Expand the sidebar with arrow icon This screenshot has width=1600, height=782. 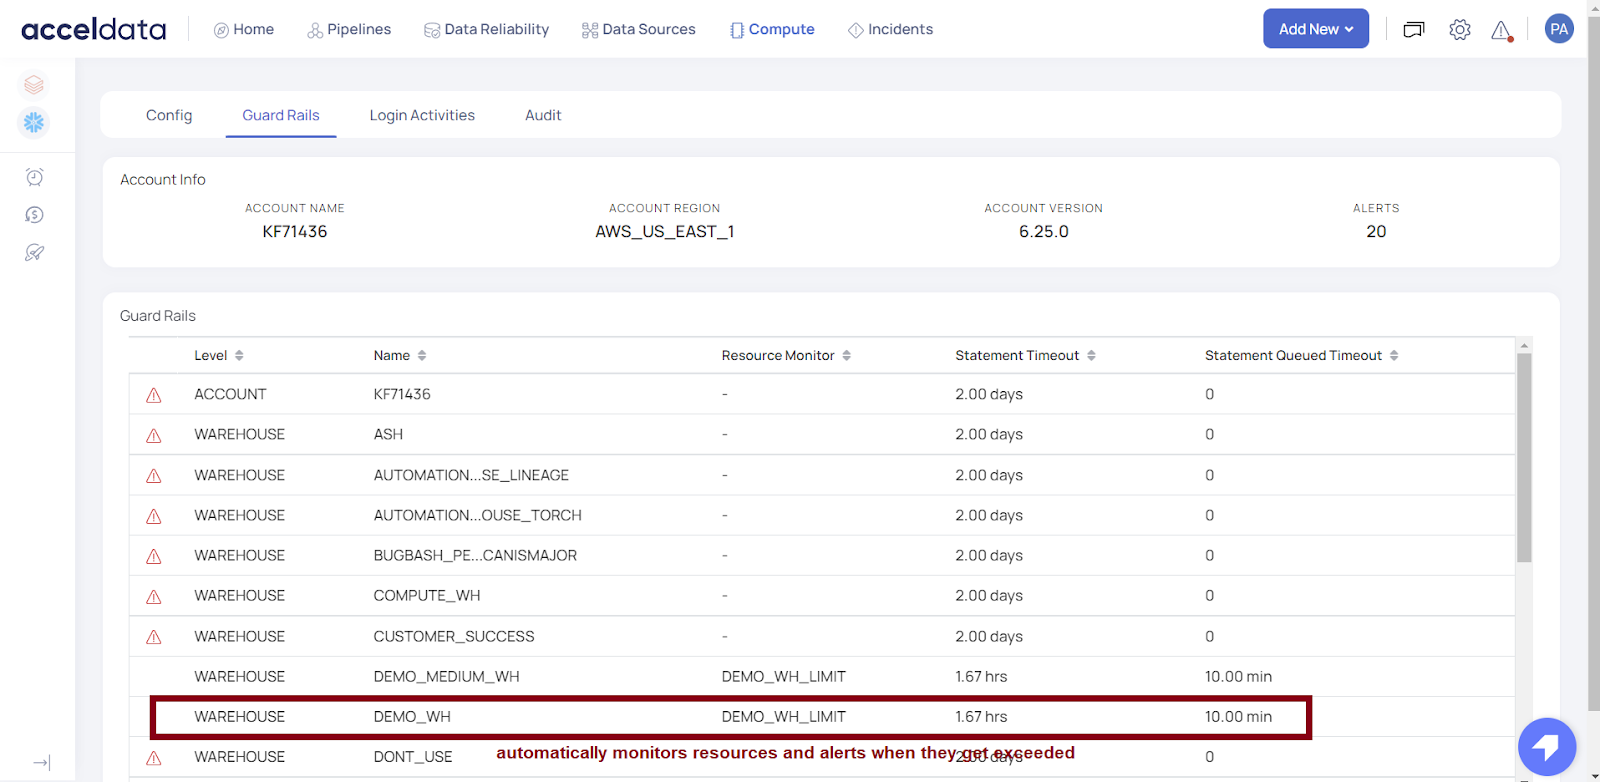tap(41, 762)
